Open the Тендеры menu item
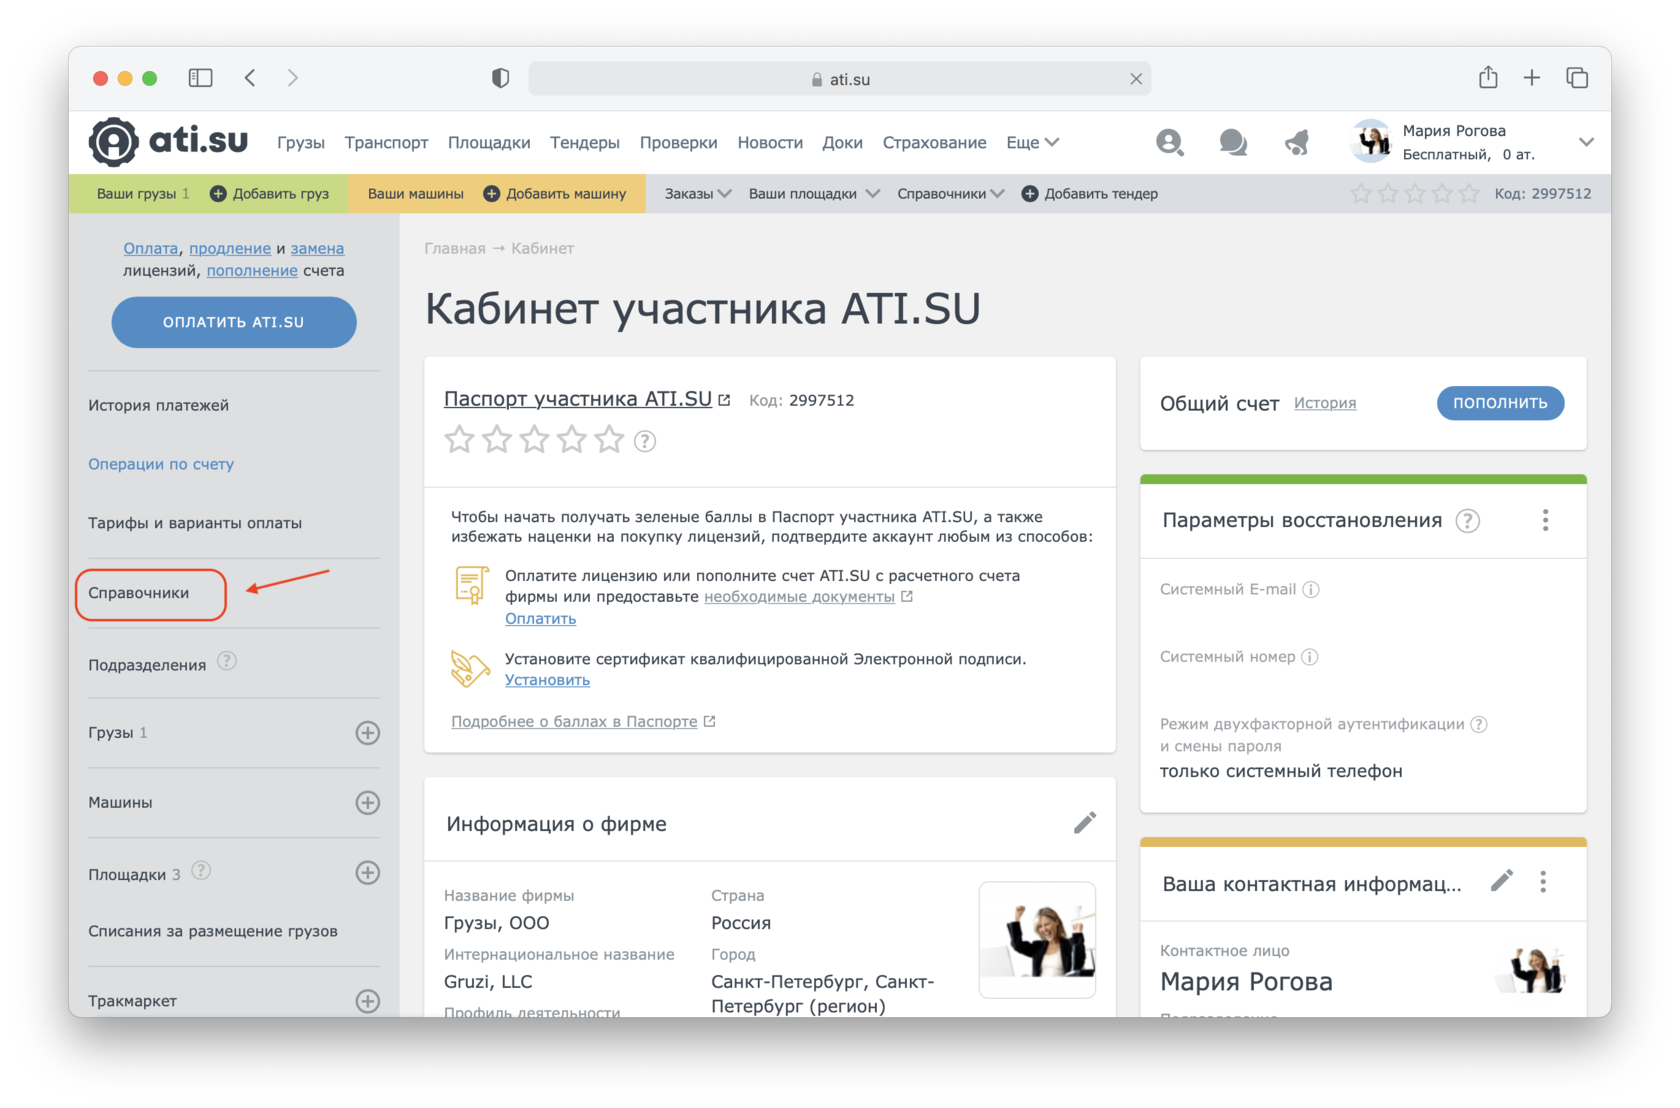 click(x=585, y=143)
